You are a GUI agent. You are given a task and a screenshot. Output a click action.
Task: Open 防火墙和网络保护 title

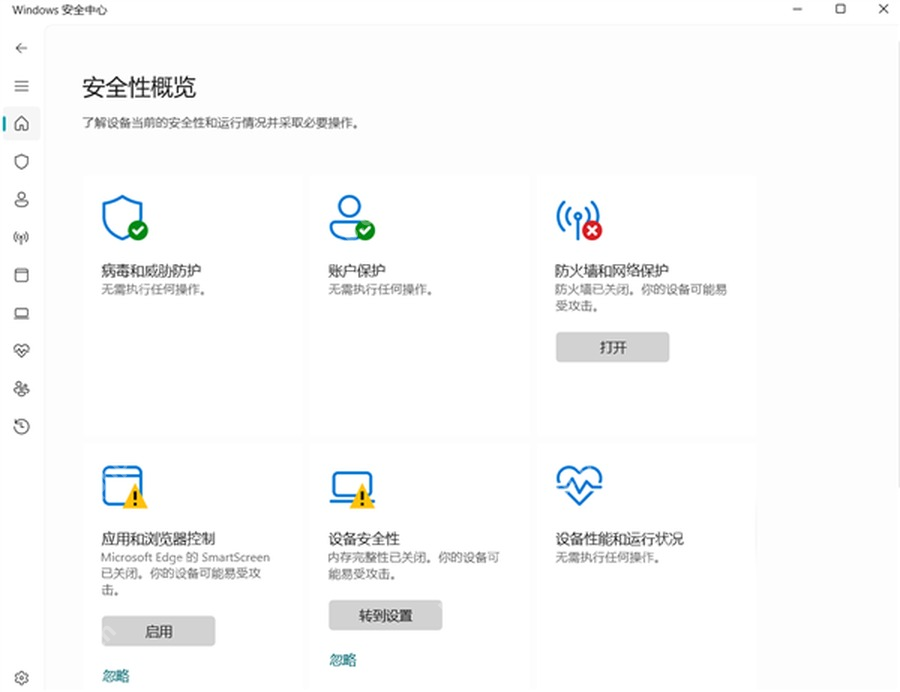(612, 270)
